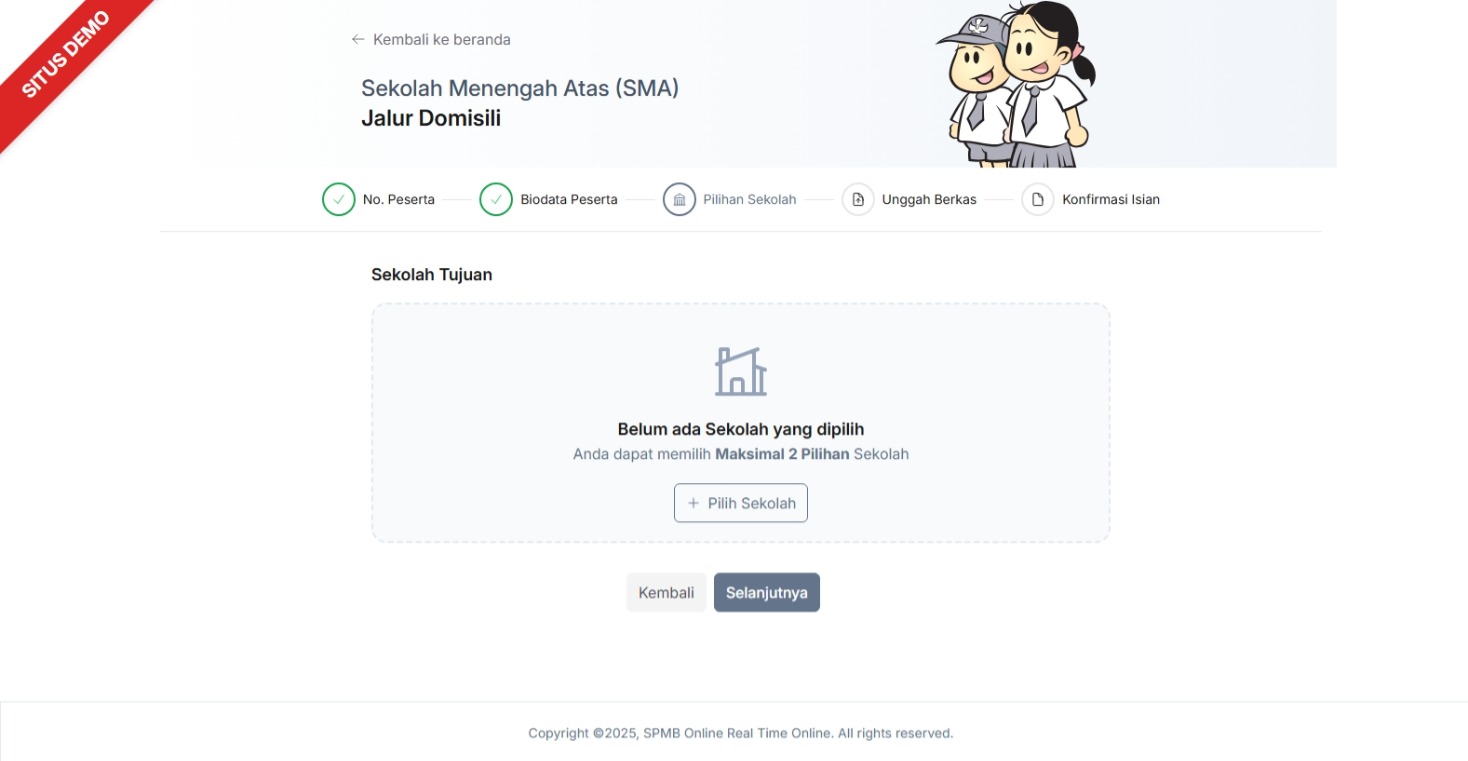Image resolution: width=1468 pixels, height=761 pixels.
Task: Select the Biodata Peserta step
Action: tap(568, 199)
